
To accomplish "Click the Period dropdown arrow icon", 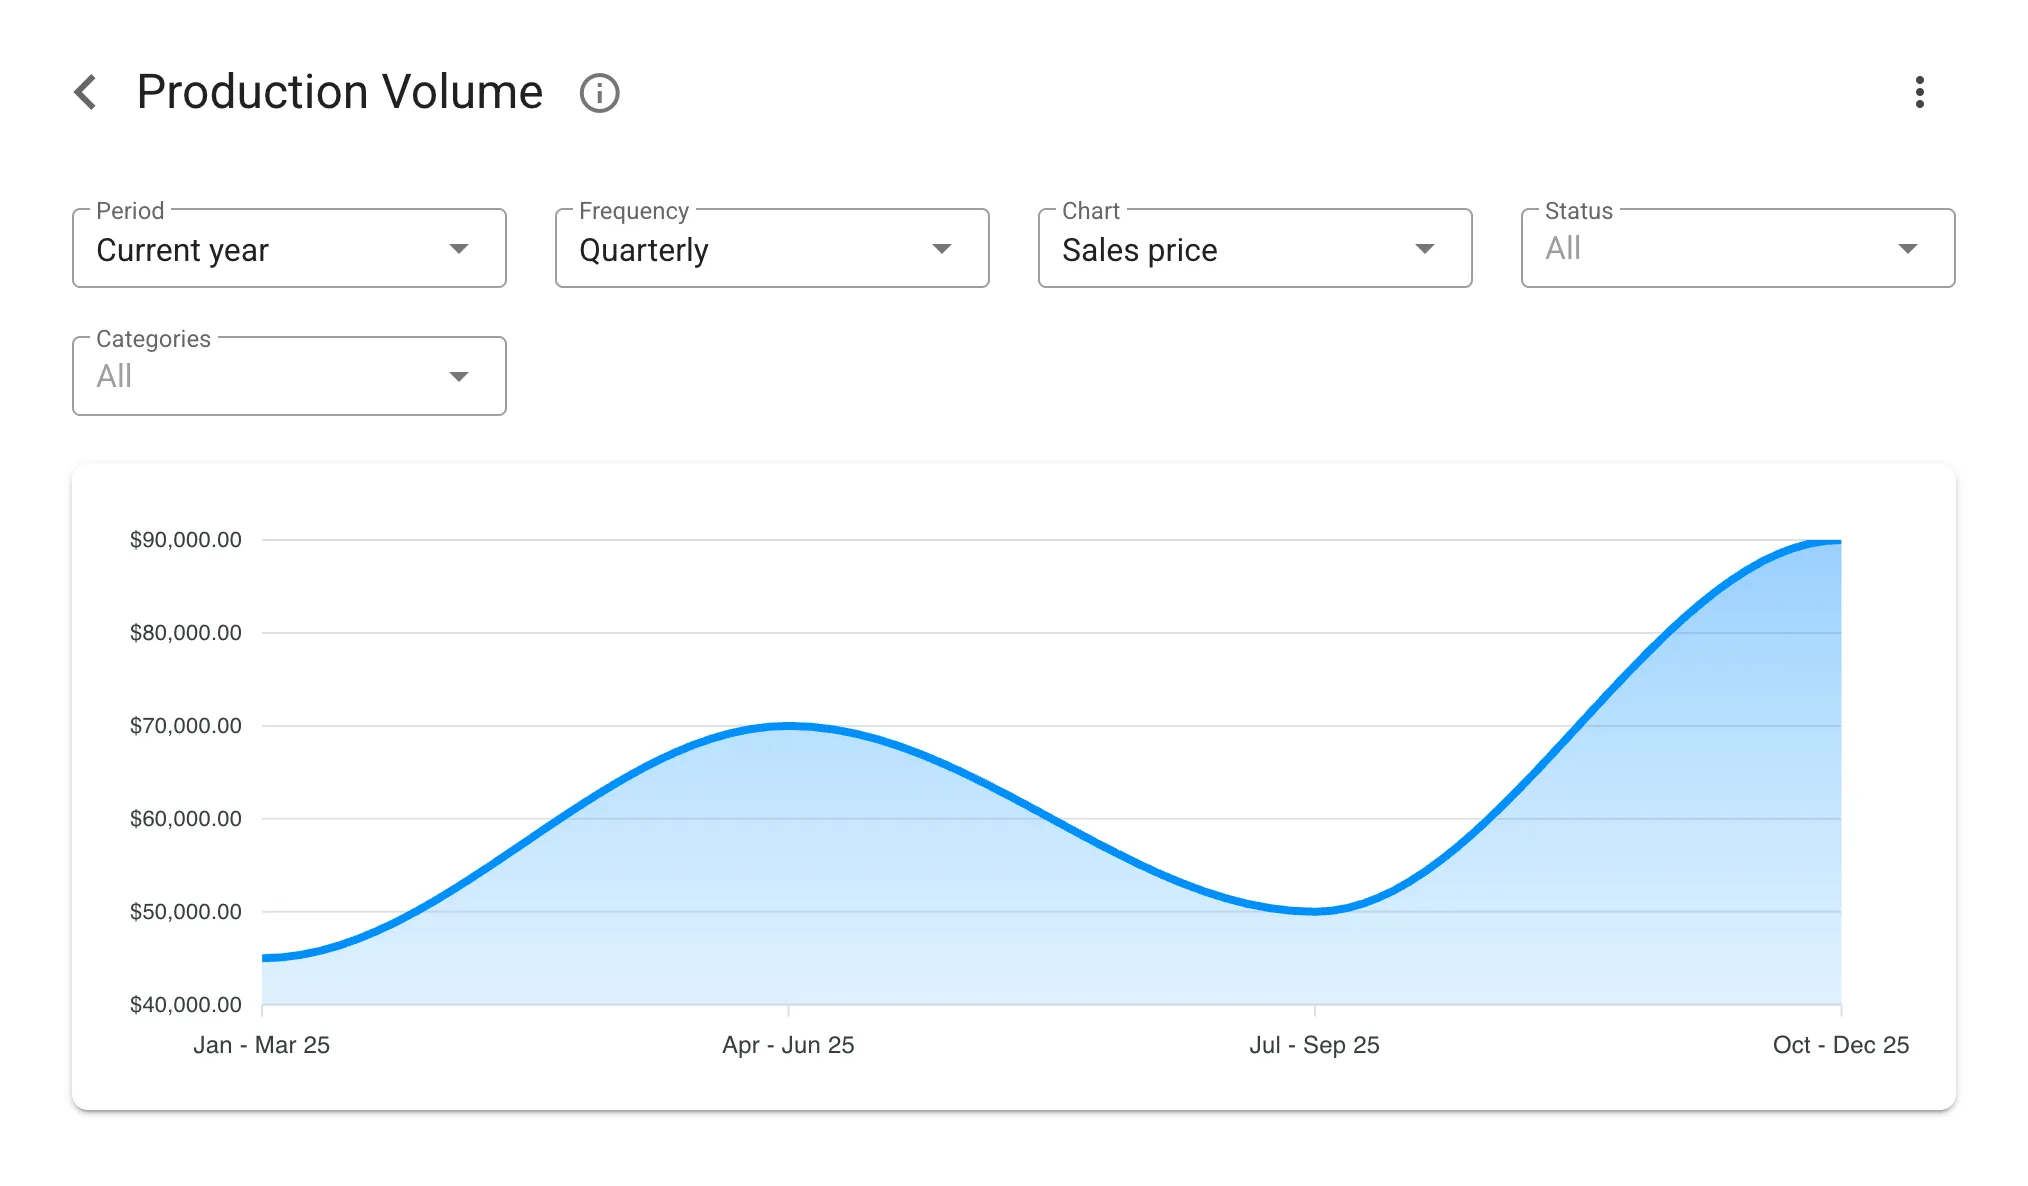I will [459, 248].
